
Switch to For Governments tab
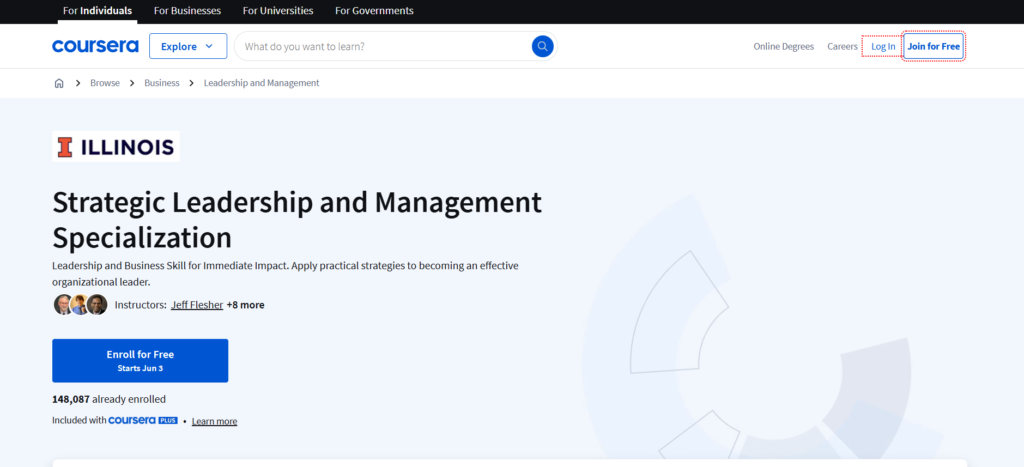(374, 11)
